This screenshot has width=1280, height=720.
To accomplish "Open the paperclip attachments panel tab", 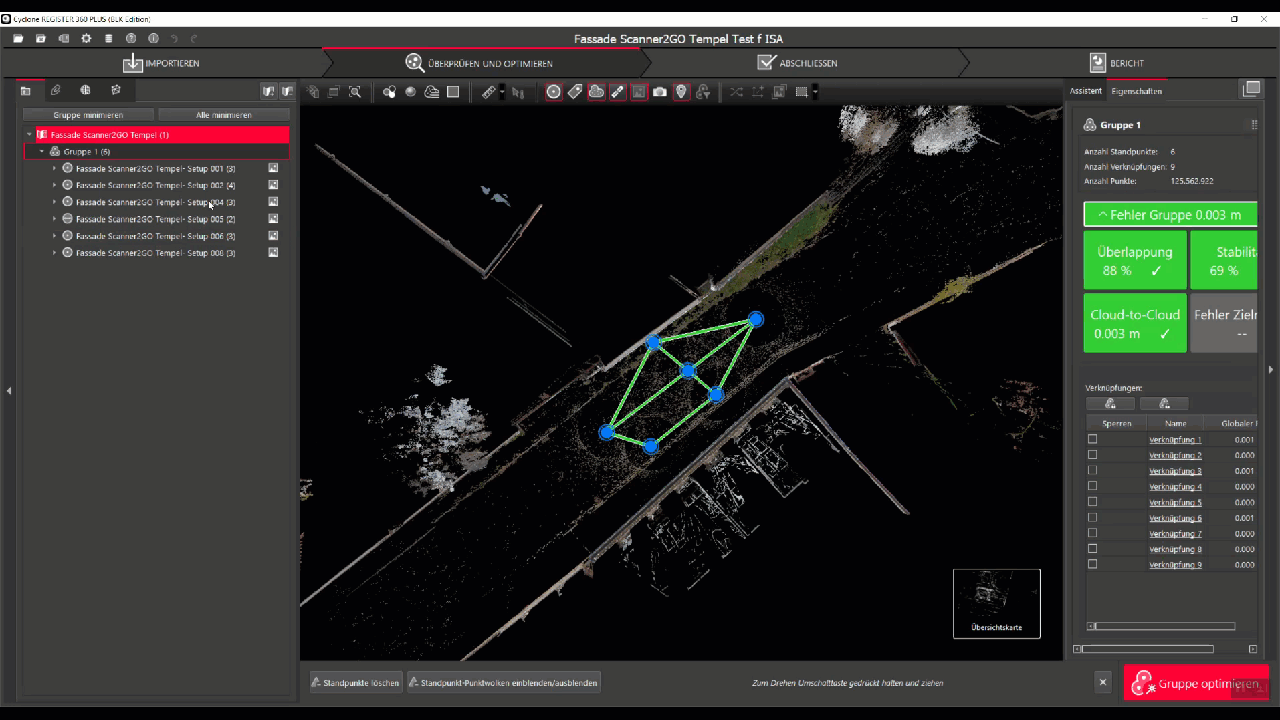I will tap(56, 91).
